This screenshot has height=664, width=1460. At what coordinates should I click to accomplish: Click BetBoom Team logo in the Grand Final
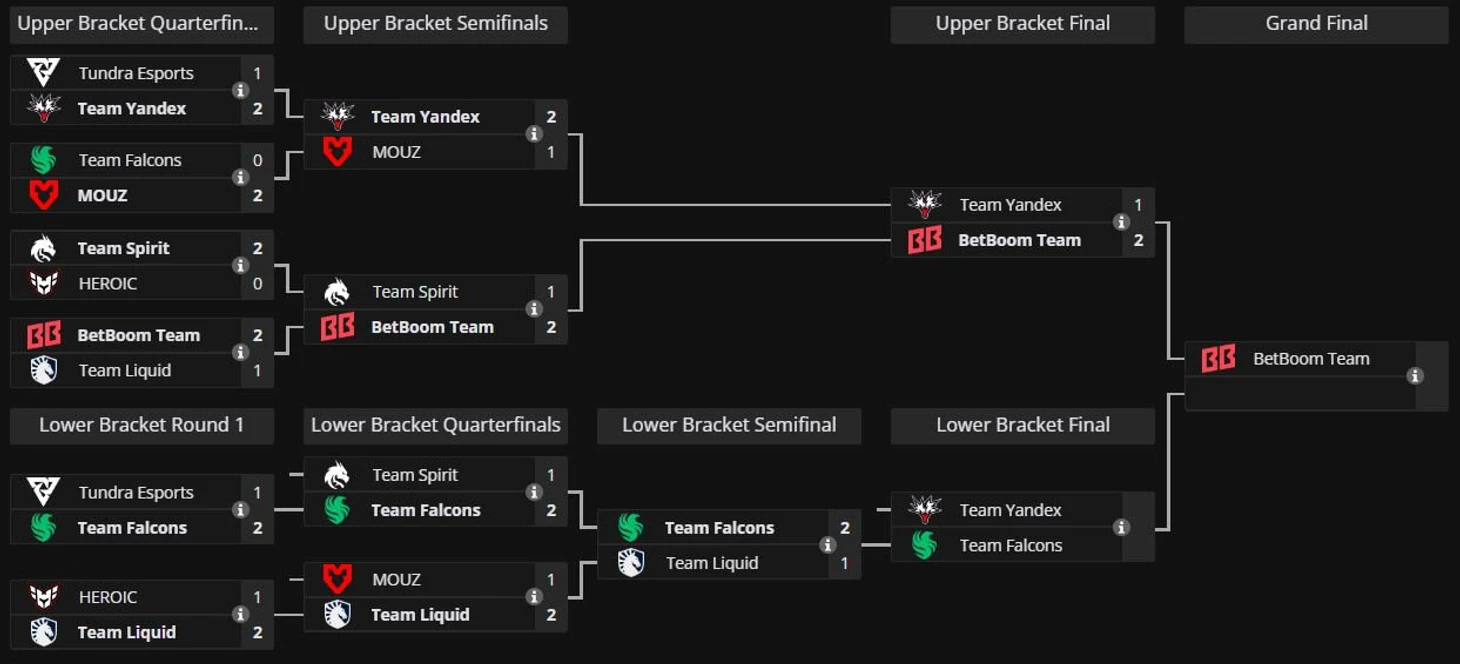(x=1218, y=359)
